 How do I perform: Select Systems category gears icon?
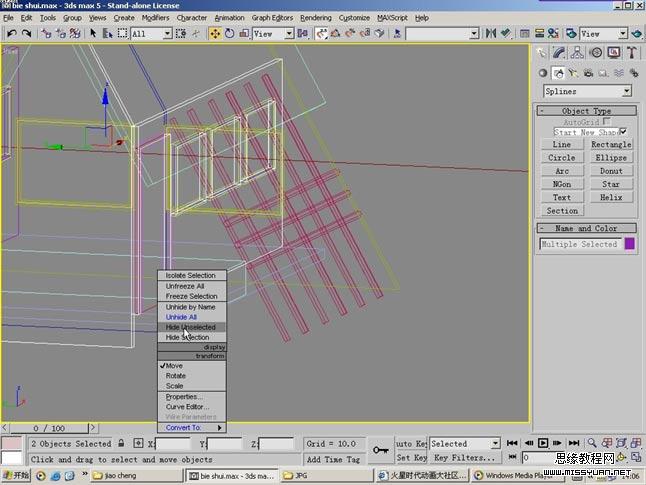point(634,73)
